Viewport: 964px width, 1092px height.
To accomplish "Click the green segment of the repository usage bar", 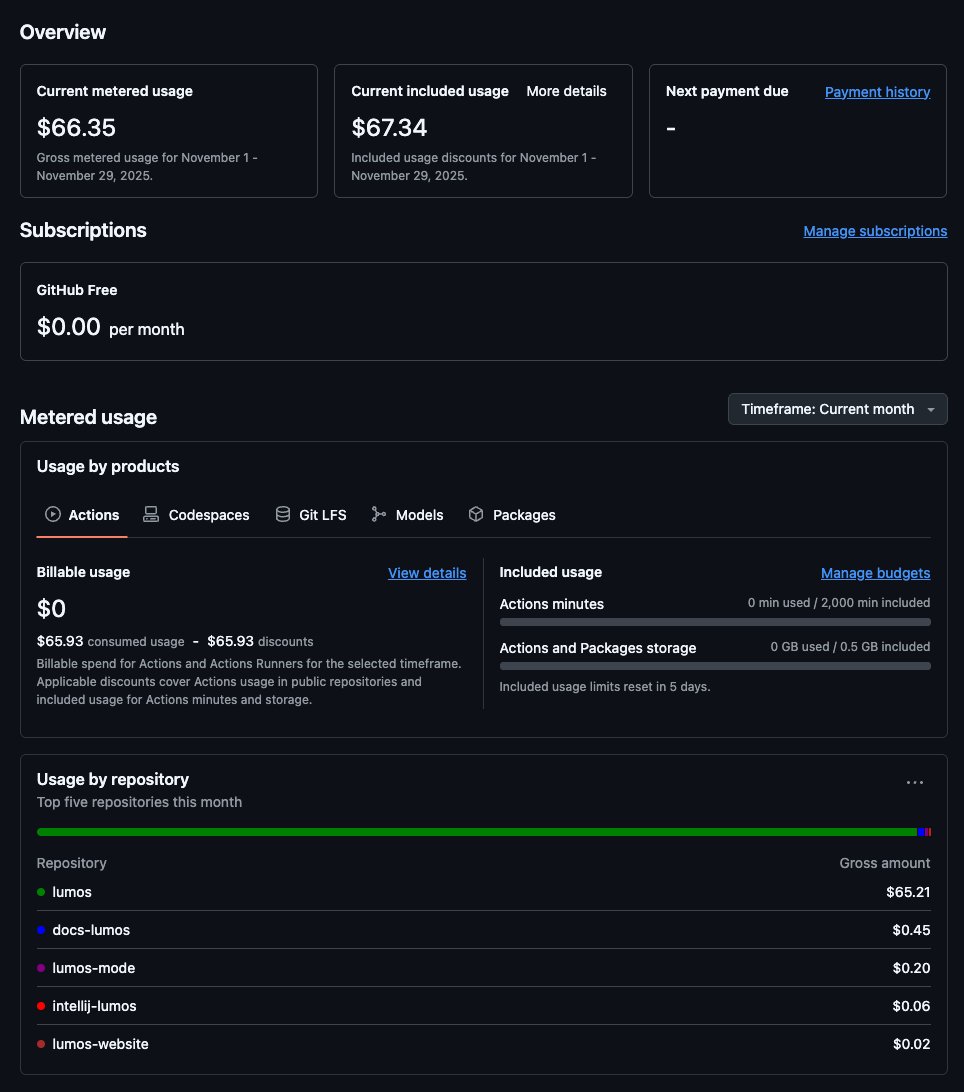I will (477, 832).
